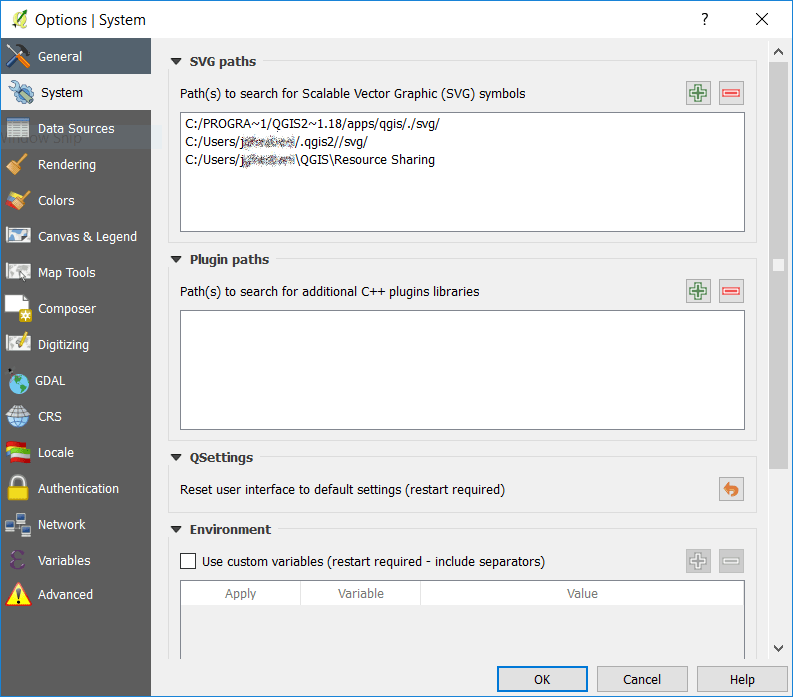The image size is (793, 697).
Task: Open the GDAL globe icon
Action: click(18, 381)
